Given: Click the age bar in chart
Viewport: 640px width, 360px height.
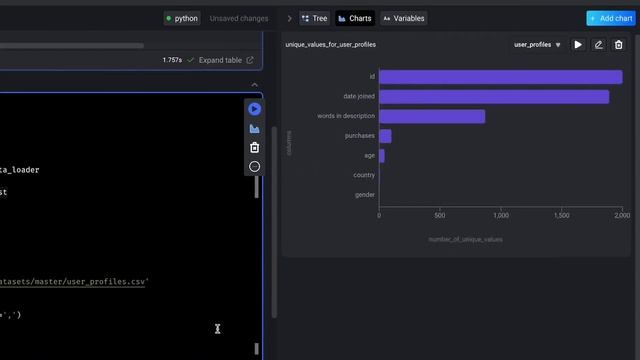Looking at the screenshot, I should point(382,156).
